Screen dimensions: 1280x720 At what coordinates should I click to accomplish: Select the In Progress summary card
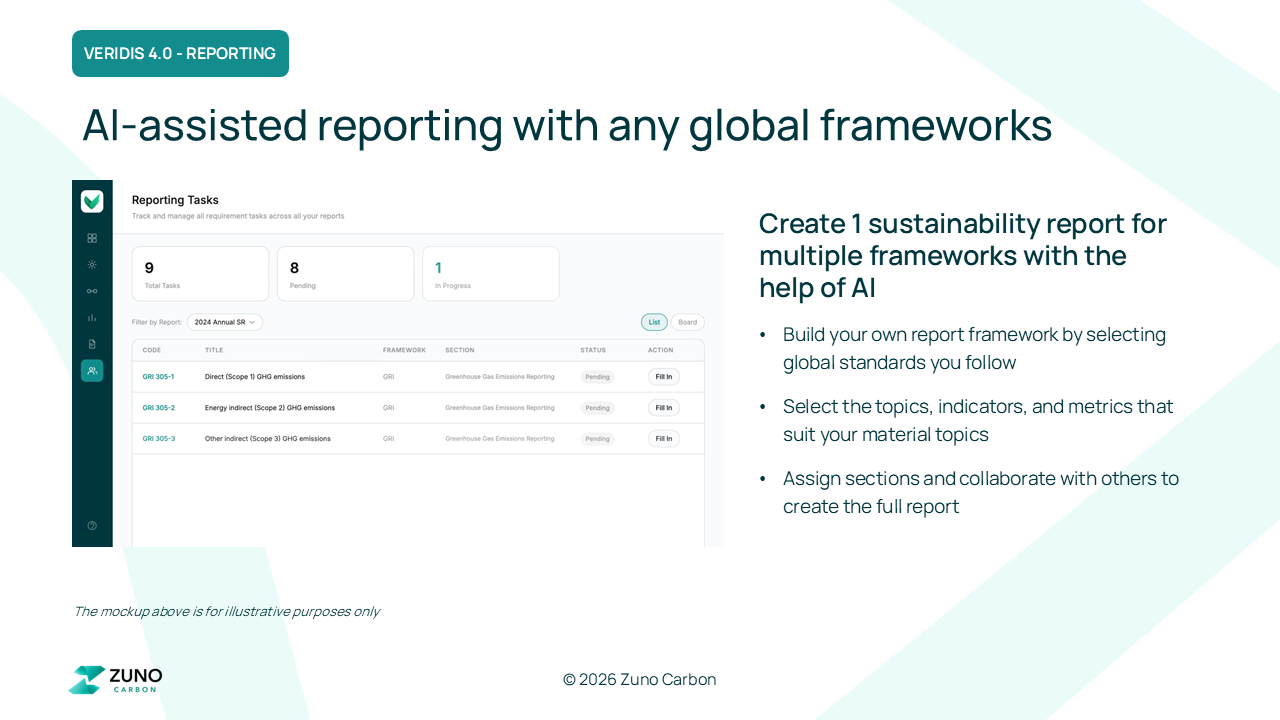[490, 274]
